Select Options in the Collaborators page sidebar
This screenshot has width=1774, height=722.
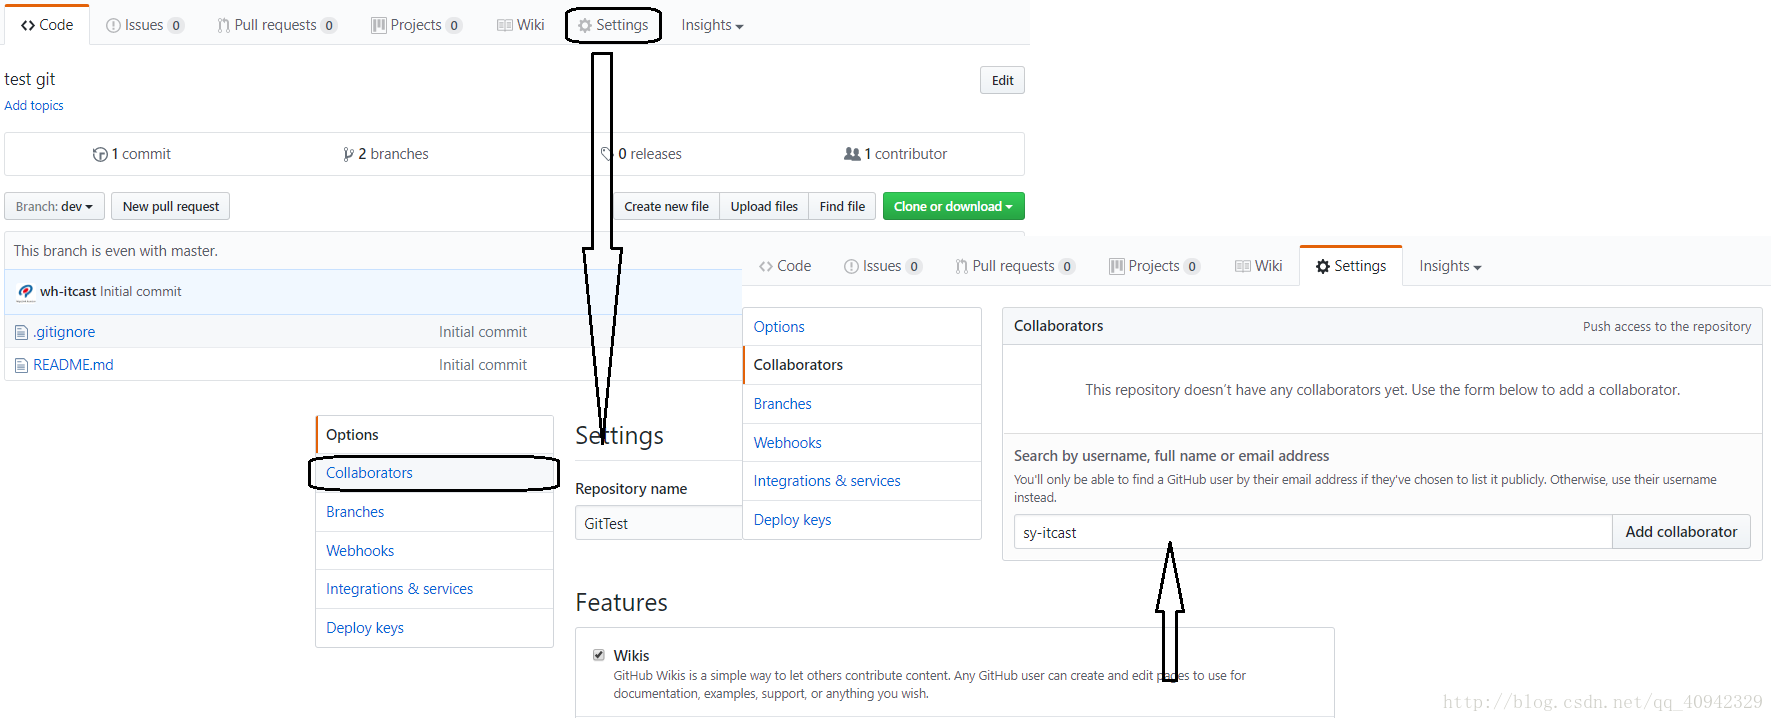tap(862, 327)
